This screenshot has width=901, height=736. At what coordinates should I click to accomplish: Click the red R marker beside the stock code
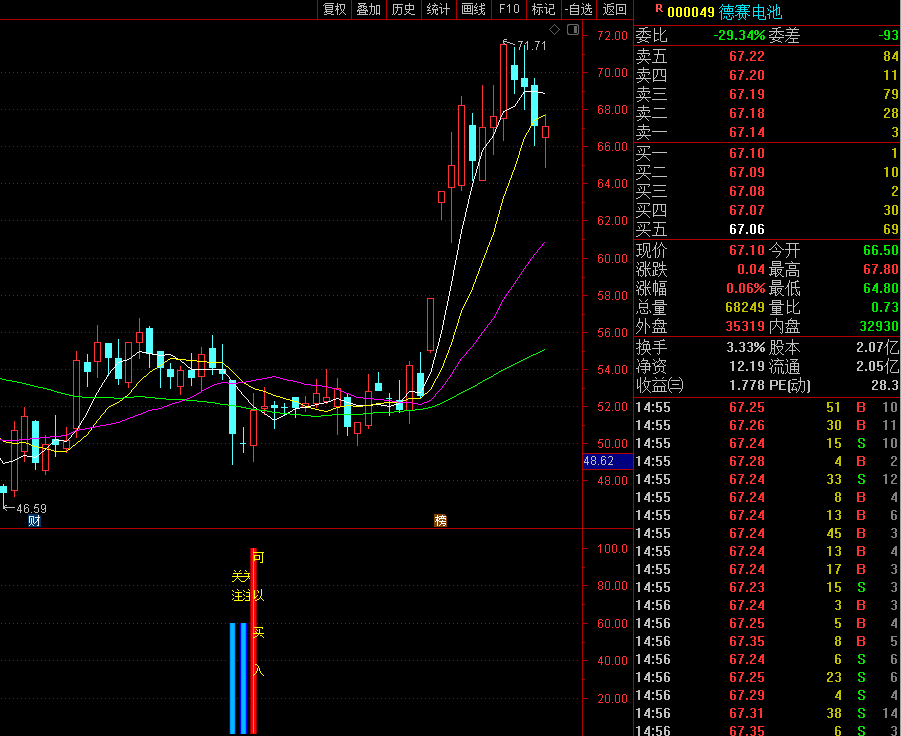click(659, 9)
